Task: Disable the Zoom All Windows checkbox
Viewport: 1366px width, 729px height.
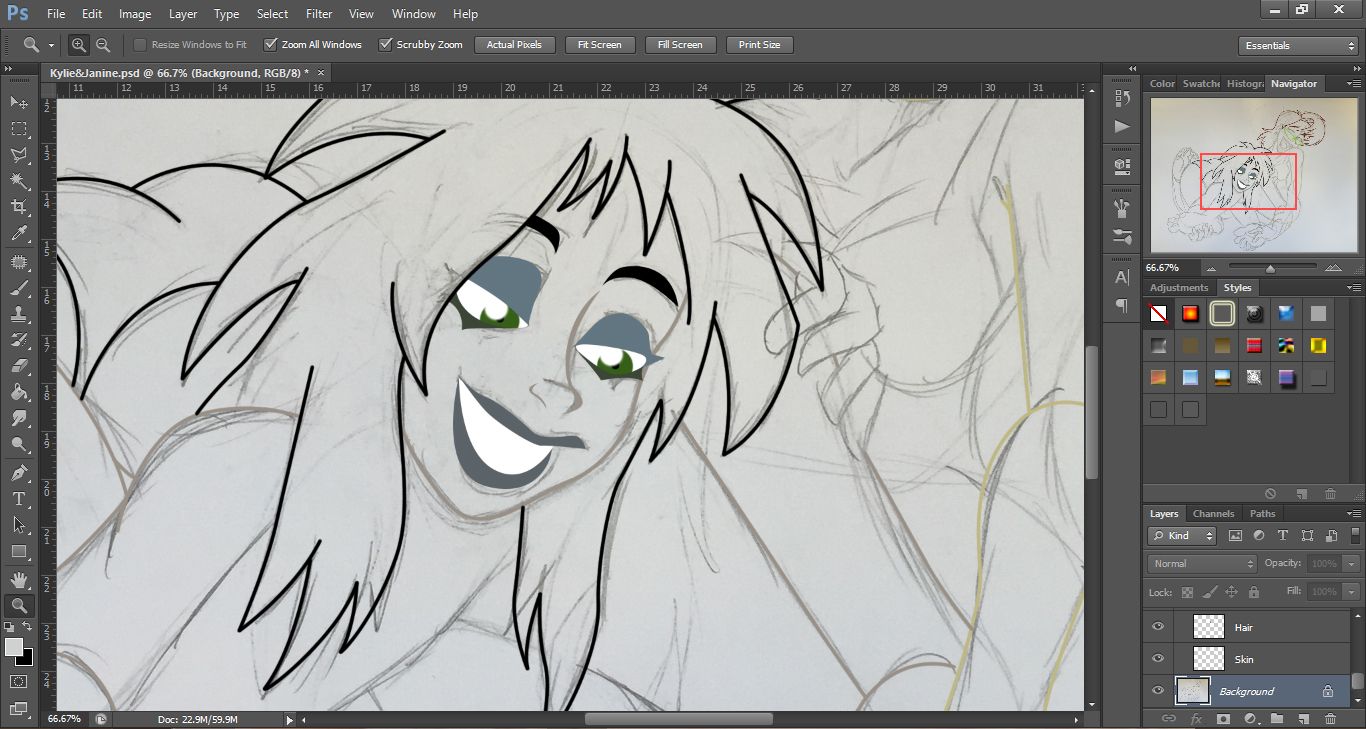Action: point(270,45)
